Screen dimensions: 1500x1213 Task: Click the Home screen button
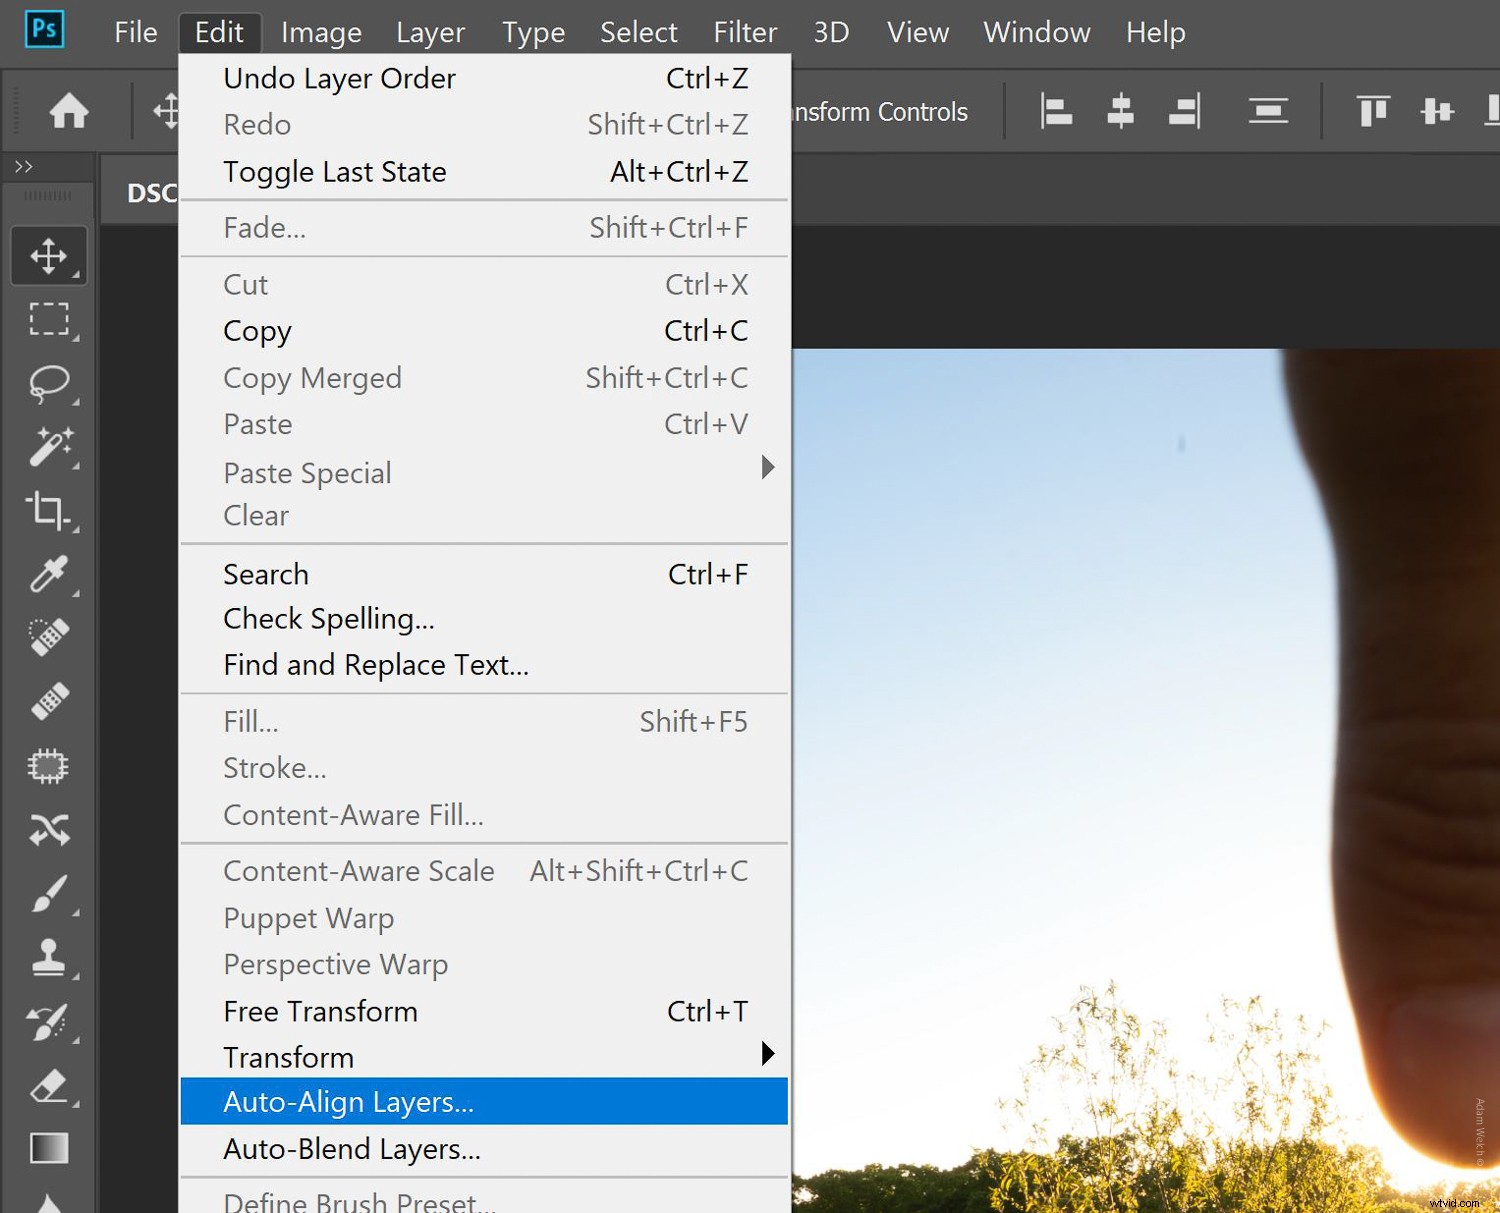point(68,111)
